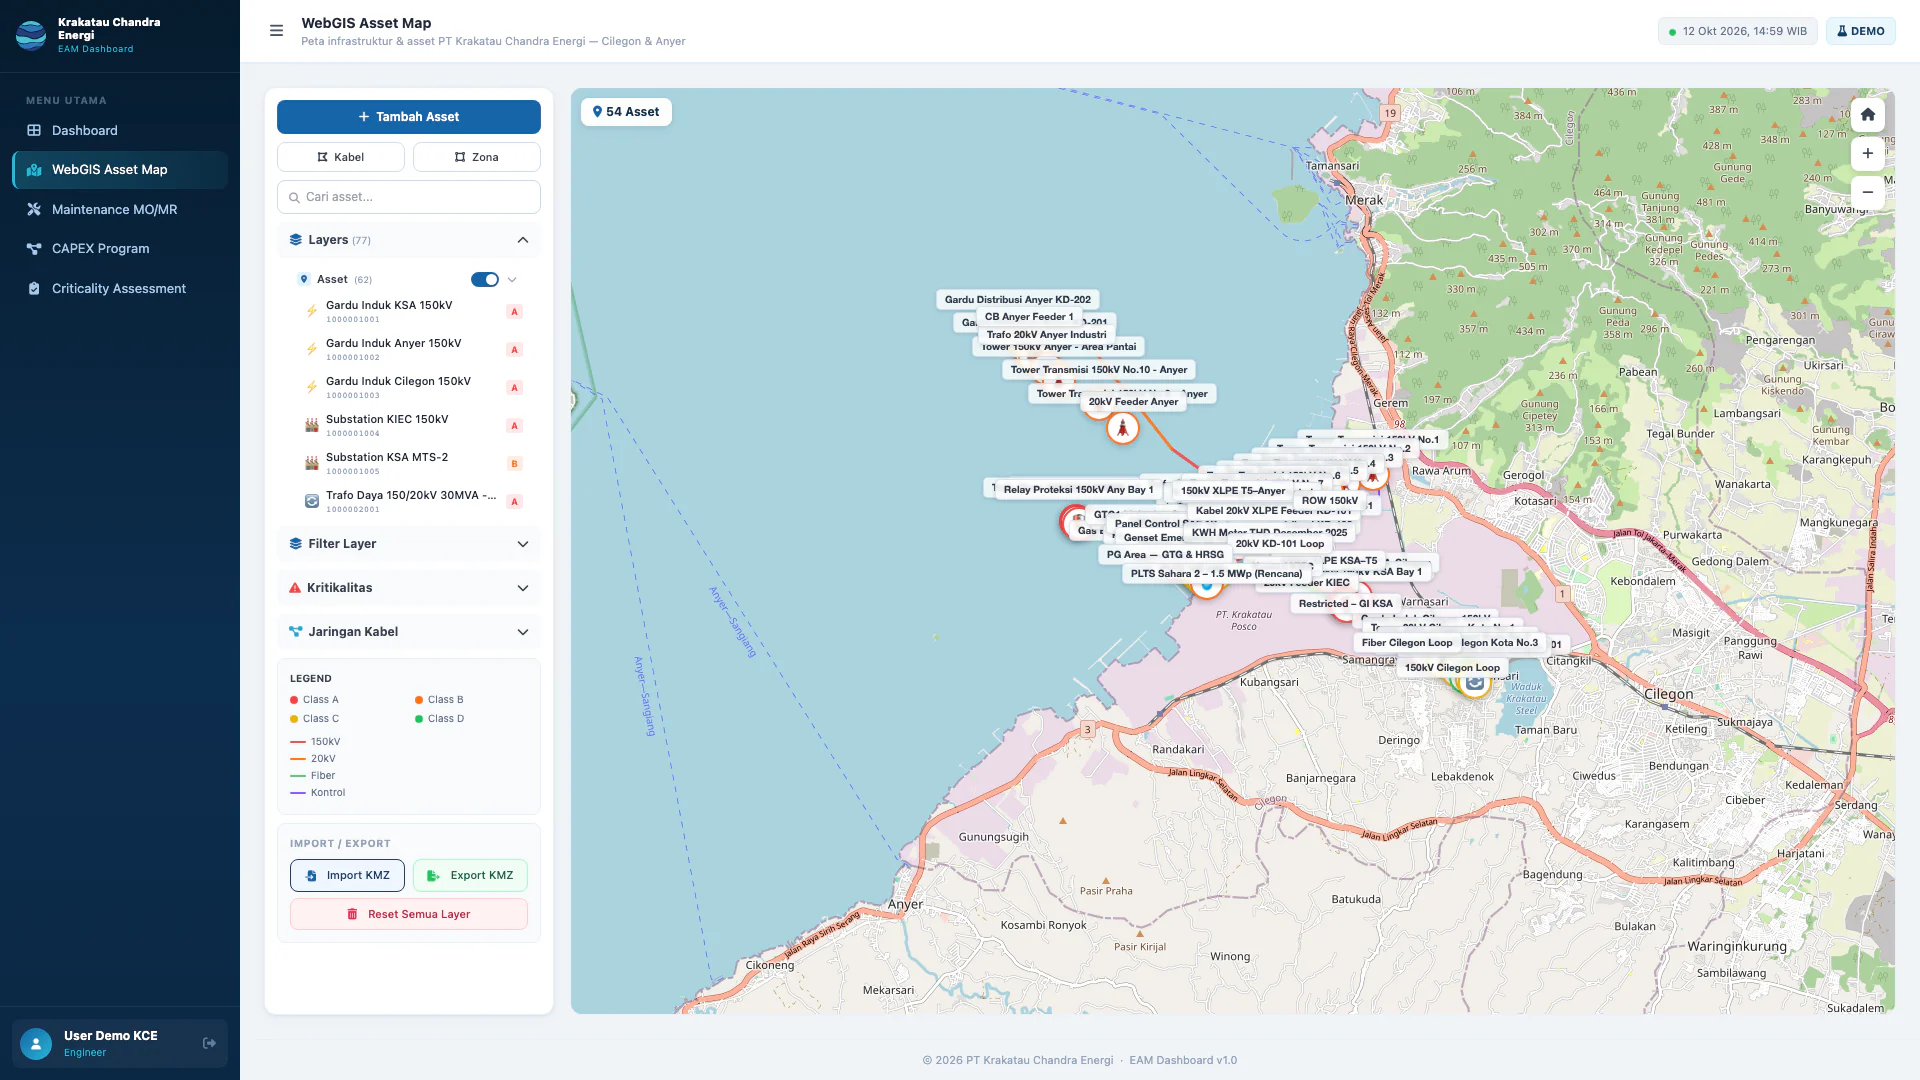This screenshot has width=1920, height=1080.
Task: Click the Krakatau Chandra Energi logo
Action: pyautogui.click(x=31, y=35)
